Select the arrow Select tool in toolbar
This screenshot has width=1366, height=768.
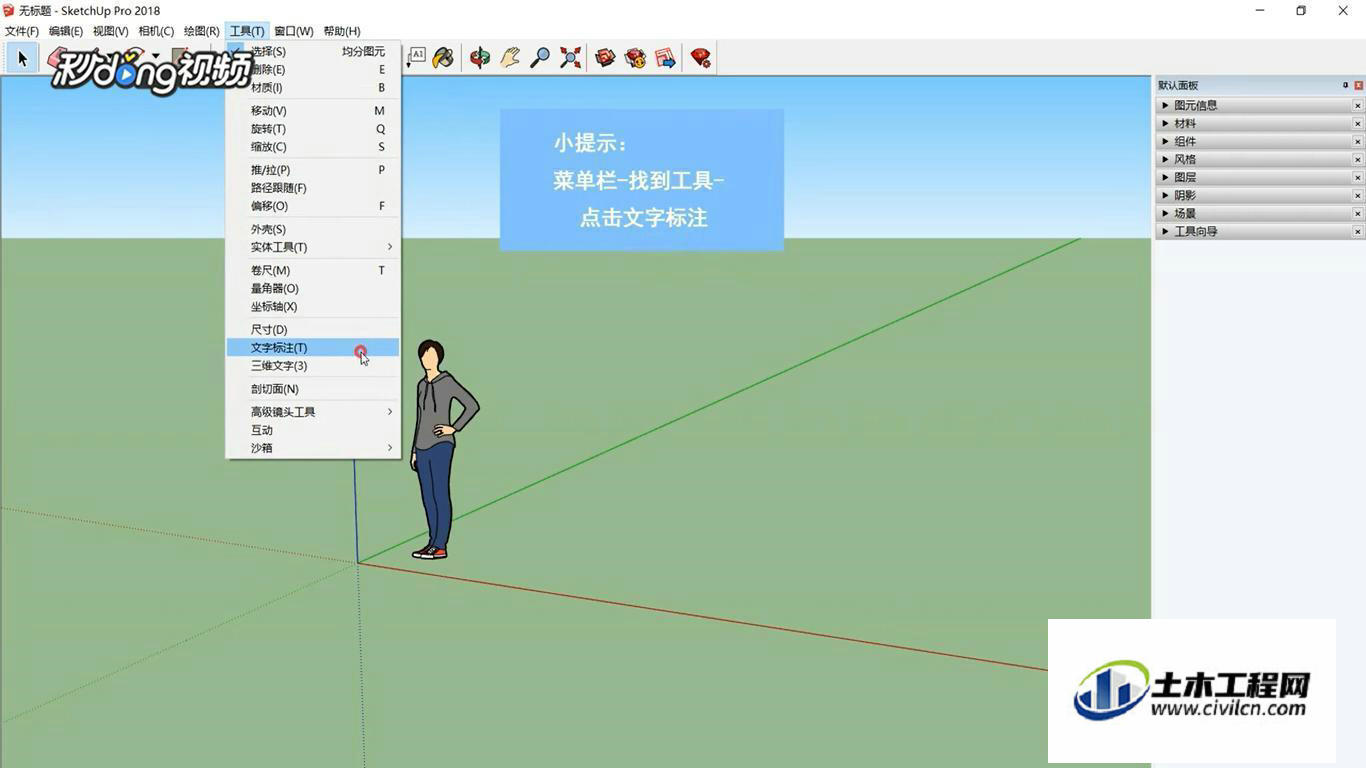[21, 58]
